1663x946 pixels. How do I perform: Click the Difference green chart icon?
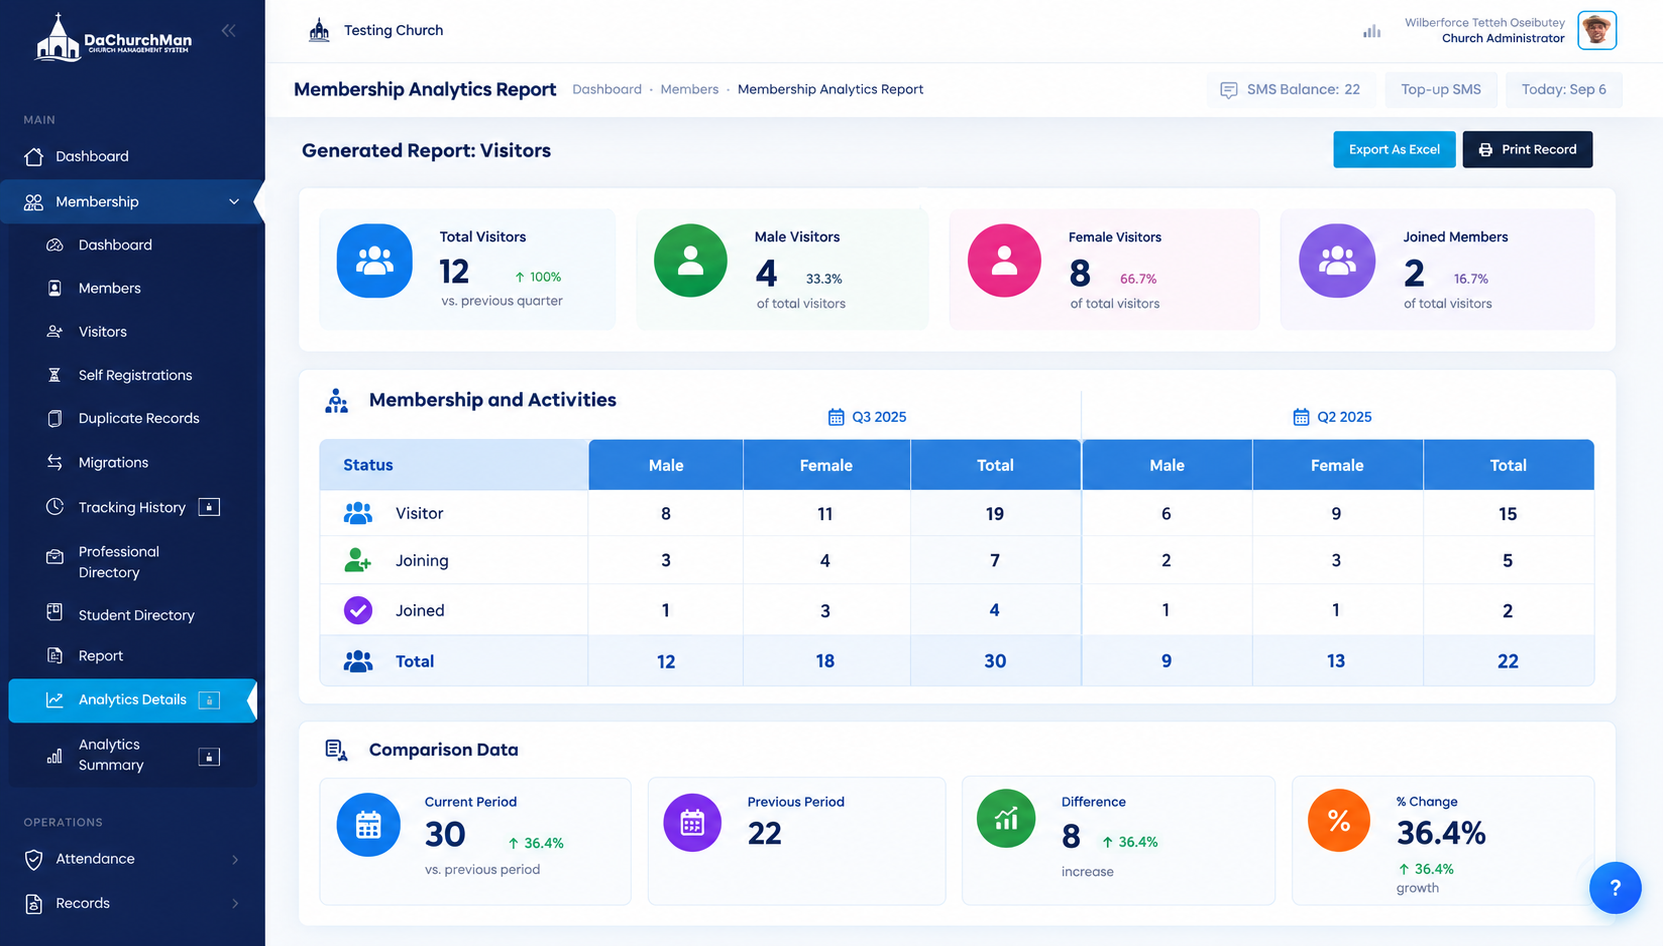(1006, 819)
